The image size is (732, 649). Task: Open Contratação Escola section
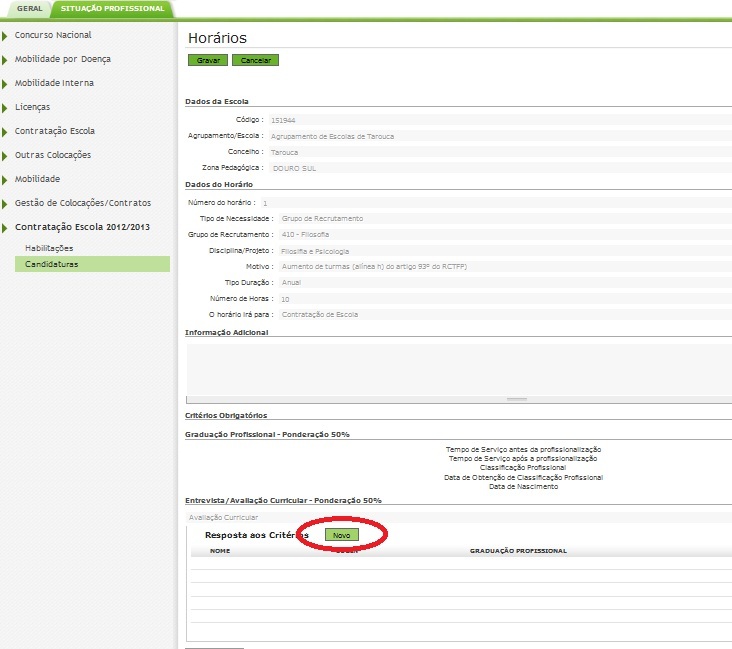(55, 131)
